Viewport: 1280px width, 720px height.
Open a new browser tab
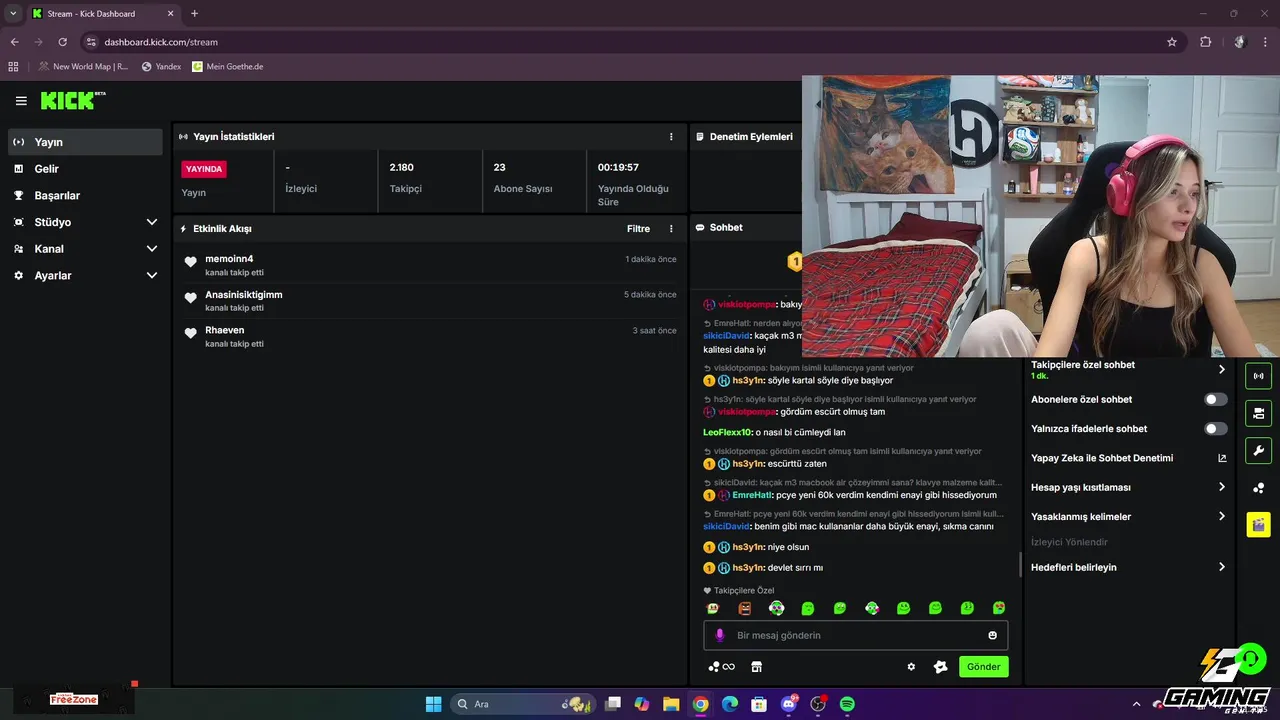coord(194,14)
